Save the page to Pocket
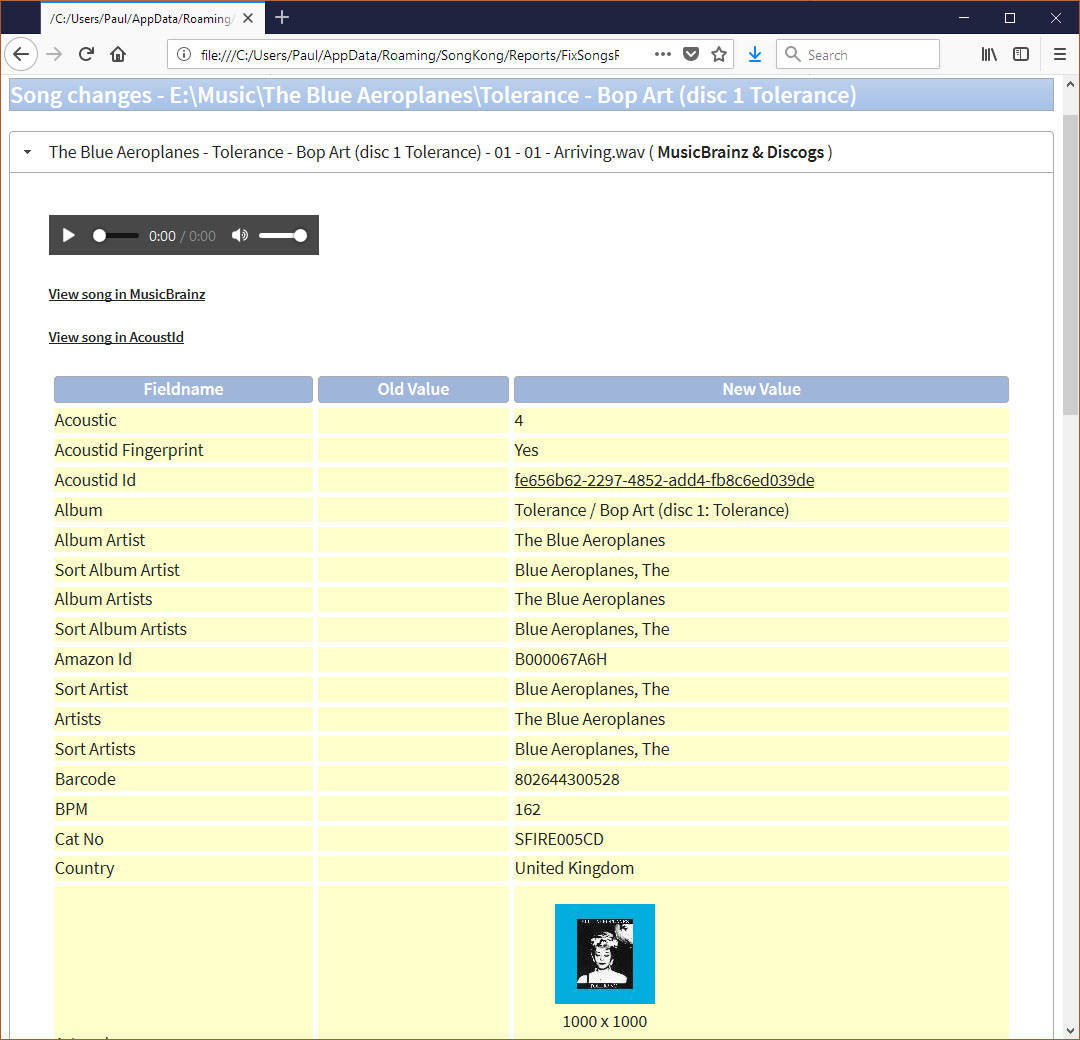Viewport: 1080px width, 1040px height. (691, 54)
